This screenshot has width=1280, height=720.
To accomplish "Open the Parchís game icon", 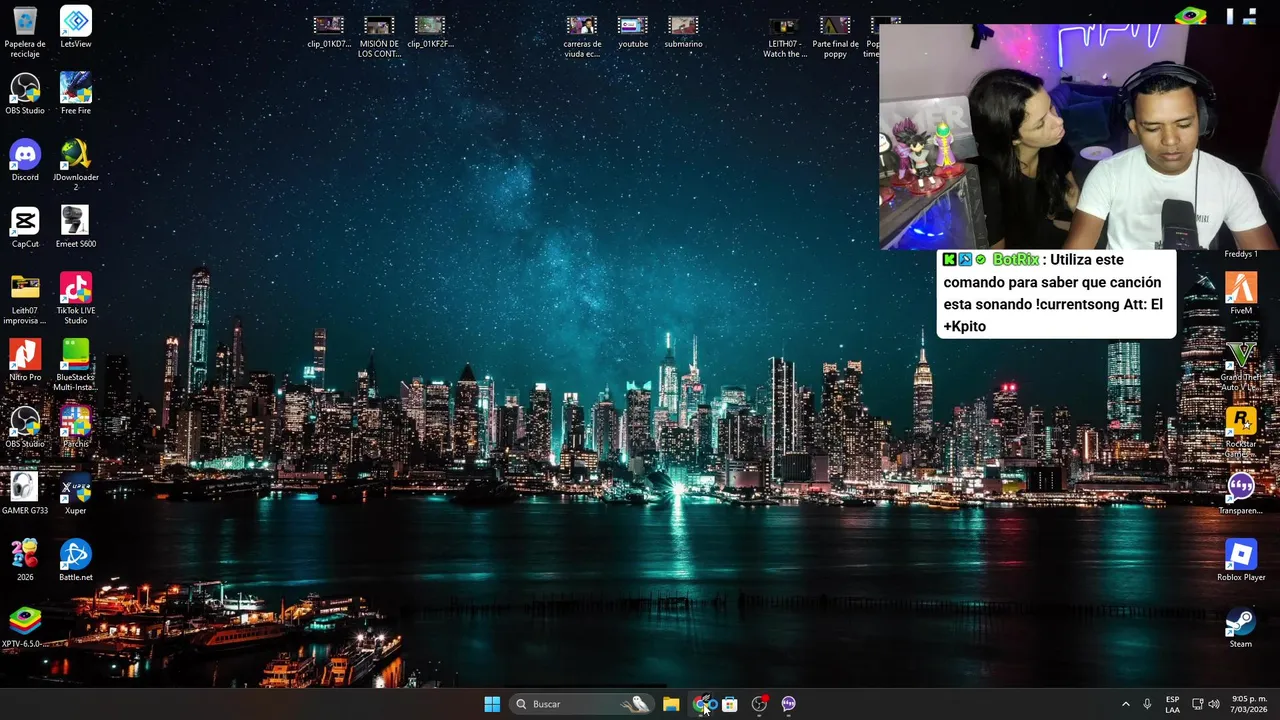I will tap(76, 427).
